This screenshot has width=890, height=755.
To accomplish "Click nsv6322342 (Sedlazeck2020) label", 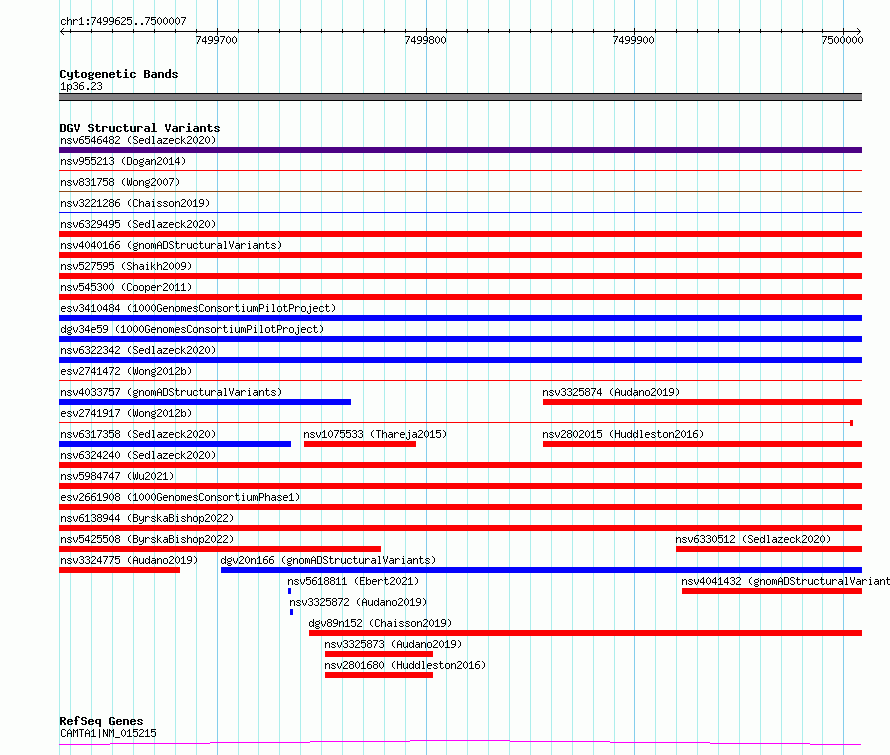I will [138, 350].
